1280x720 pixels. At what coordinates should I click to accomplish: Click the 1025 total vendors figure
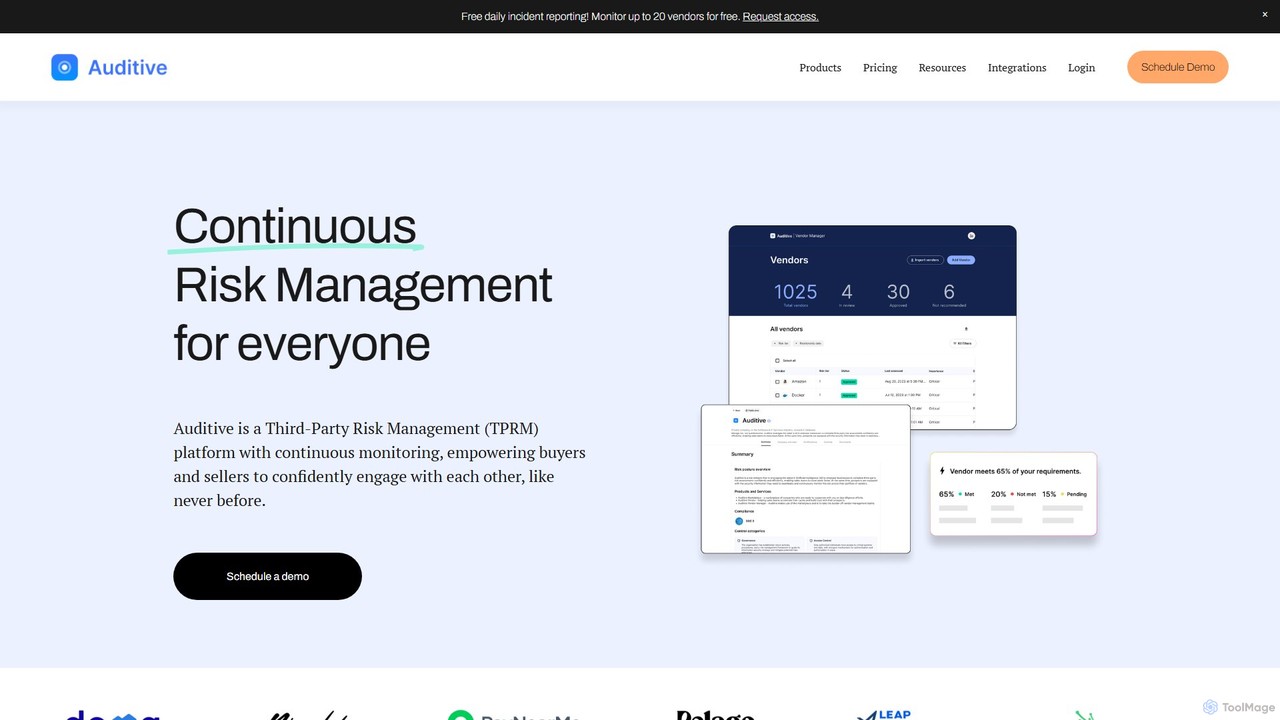tap(795, 292)
